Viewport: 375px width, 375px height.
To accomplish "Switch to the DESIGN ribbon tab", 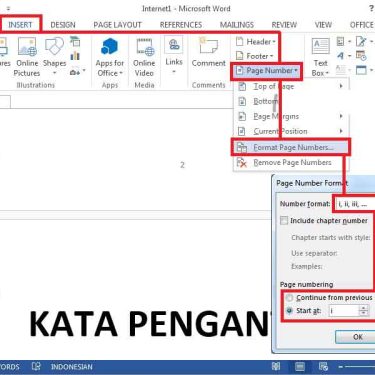I will tap(63, 25).
